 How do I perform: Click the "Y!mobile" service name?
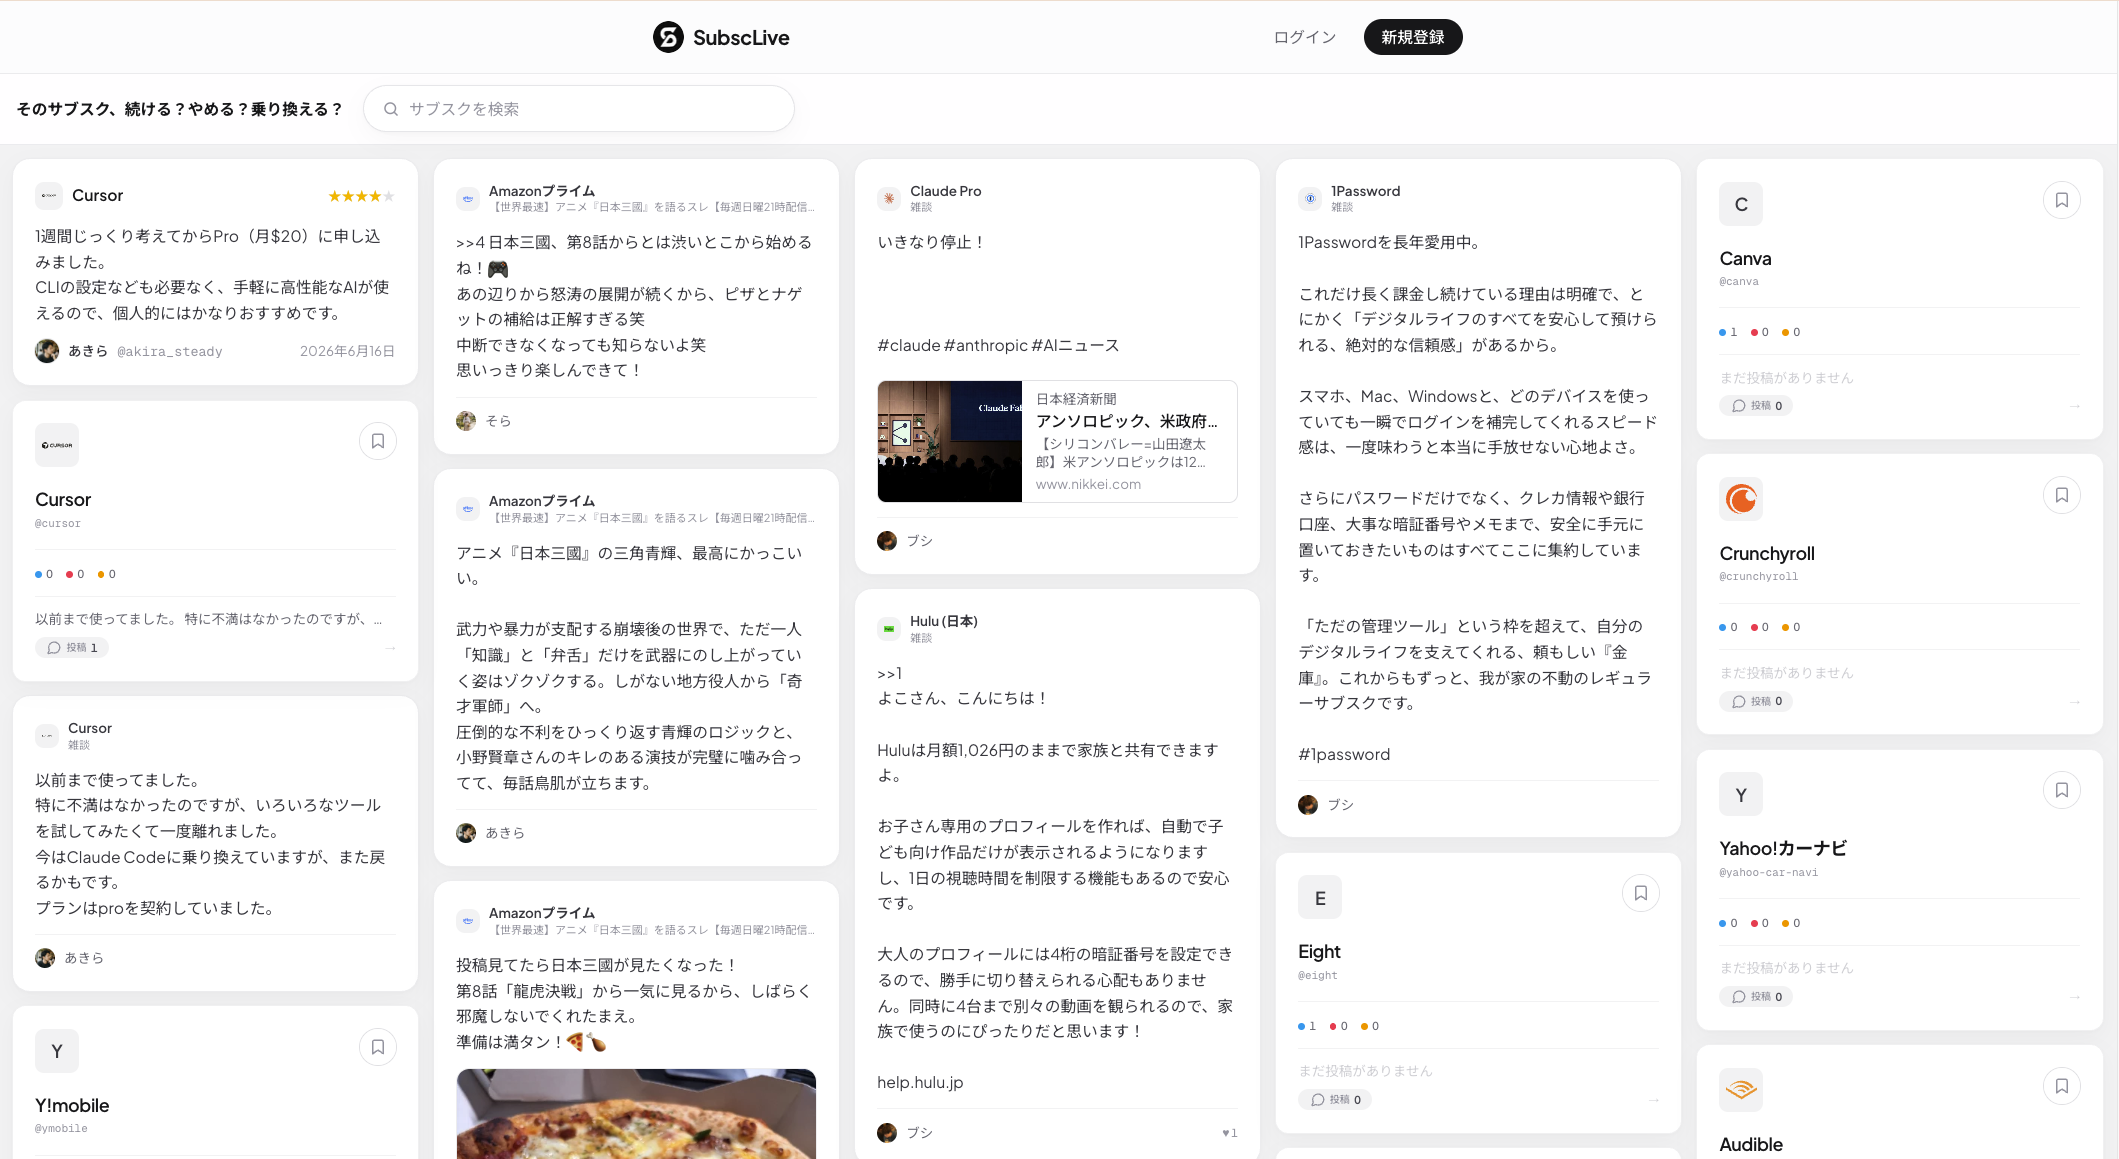click(72, 1106)
